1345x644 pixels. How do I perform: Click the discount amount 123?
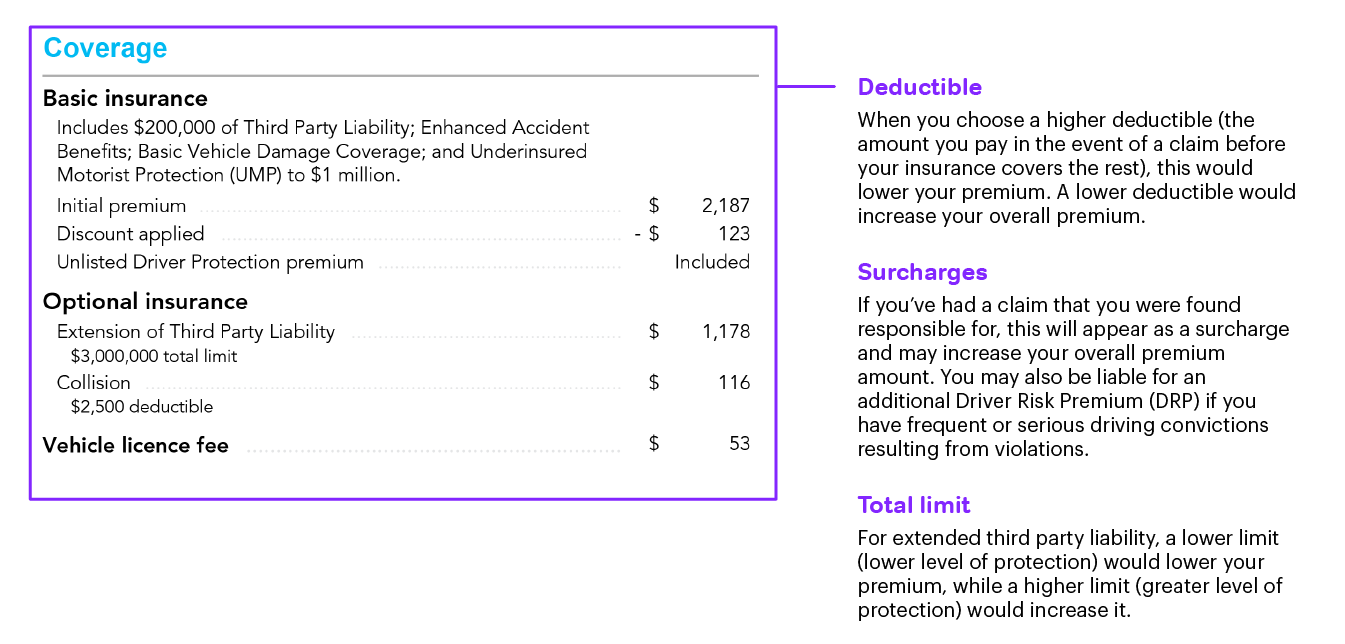pyautogui.click(x=734, y=234)
